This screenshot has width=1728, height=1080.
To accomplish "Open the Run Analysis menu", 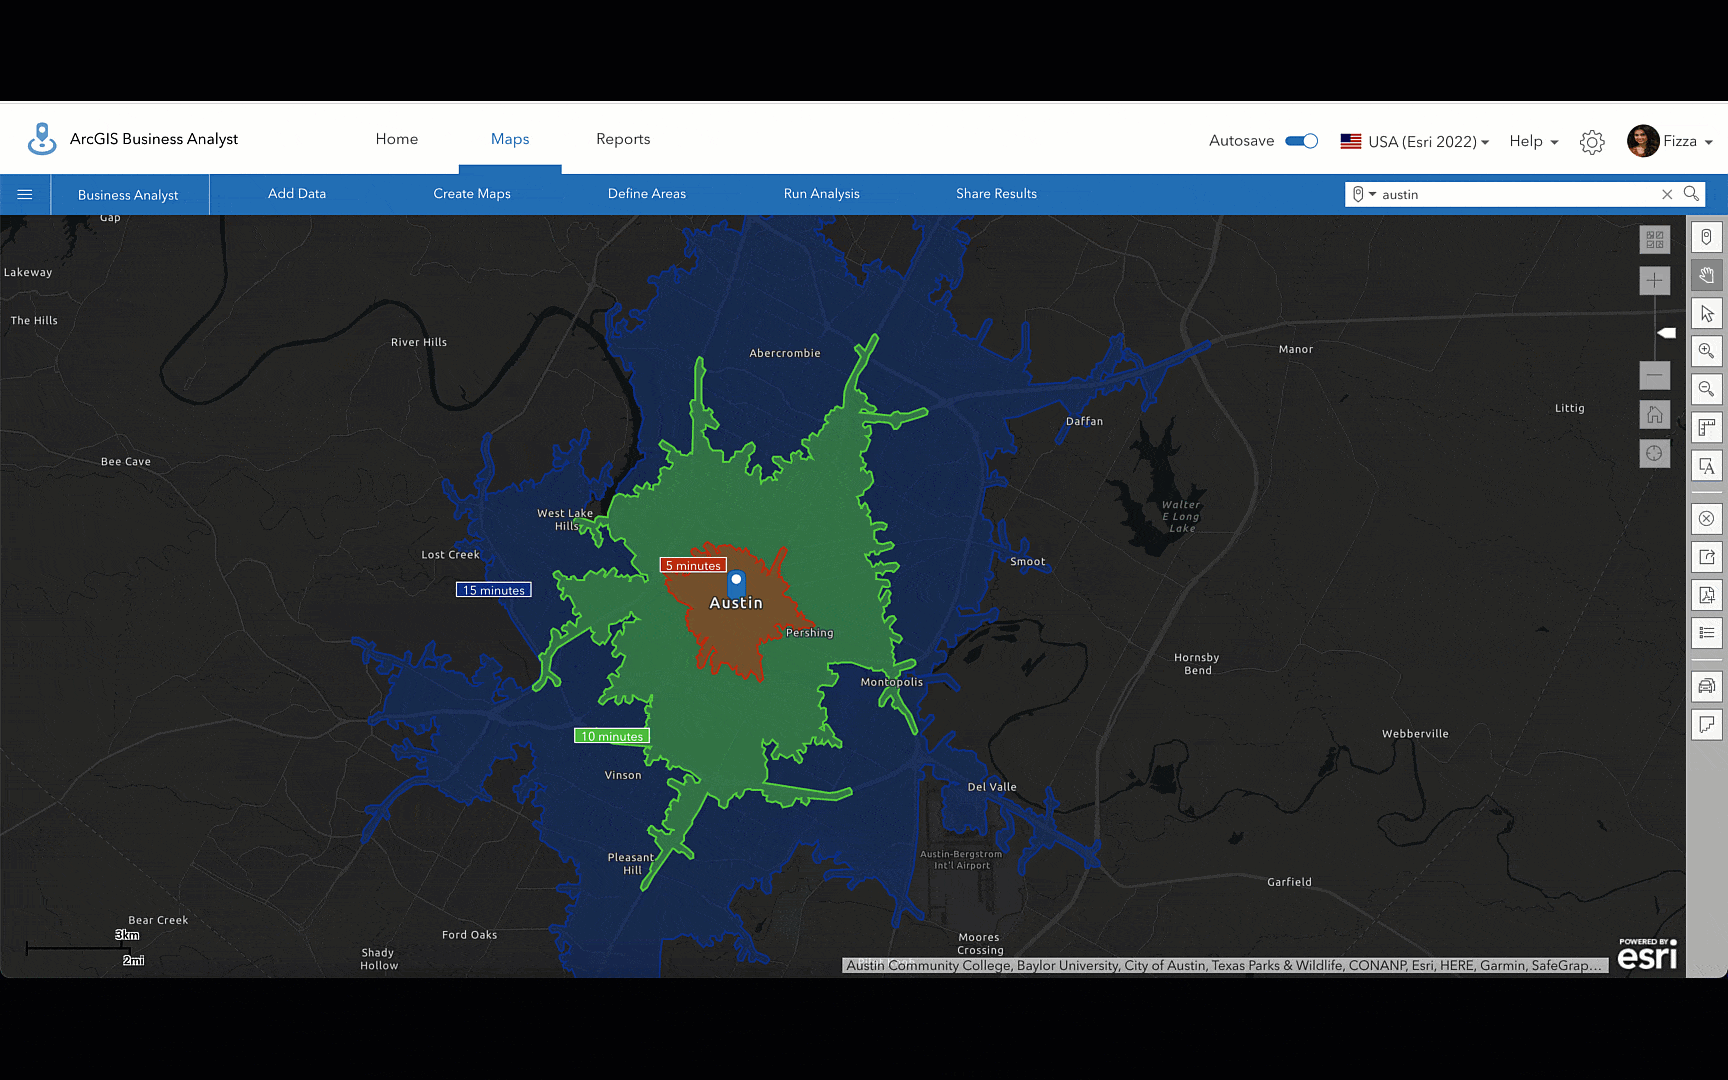I will (822, 194).
